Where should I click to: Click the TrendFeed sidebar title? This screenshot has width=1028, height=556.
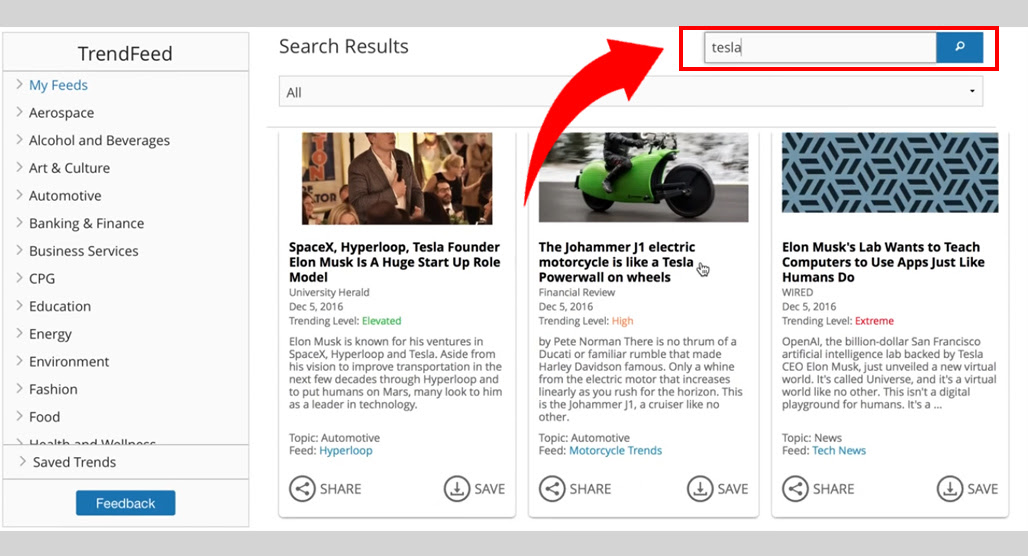point(125,54)
